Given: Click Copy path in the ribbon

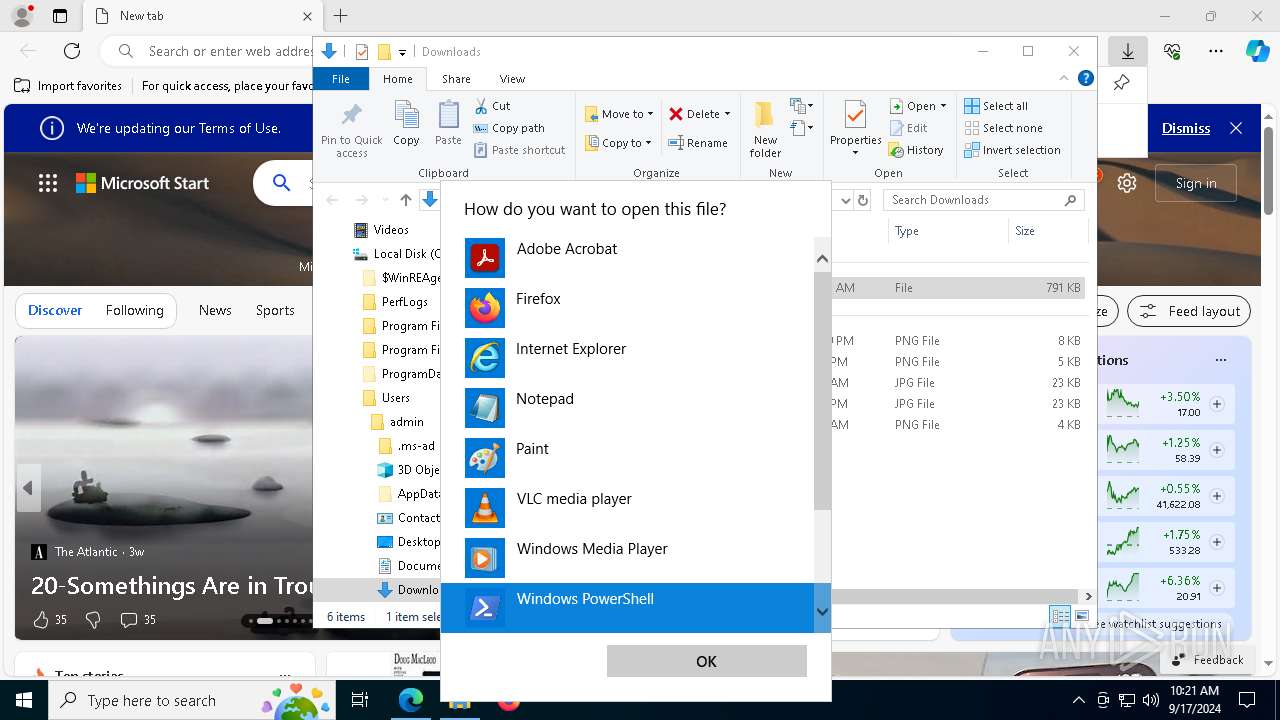Looking at the screenshot, I should click(x=509, y=128).
